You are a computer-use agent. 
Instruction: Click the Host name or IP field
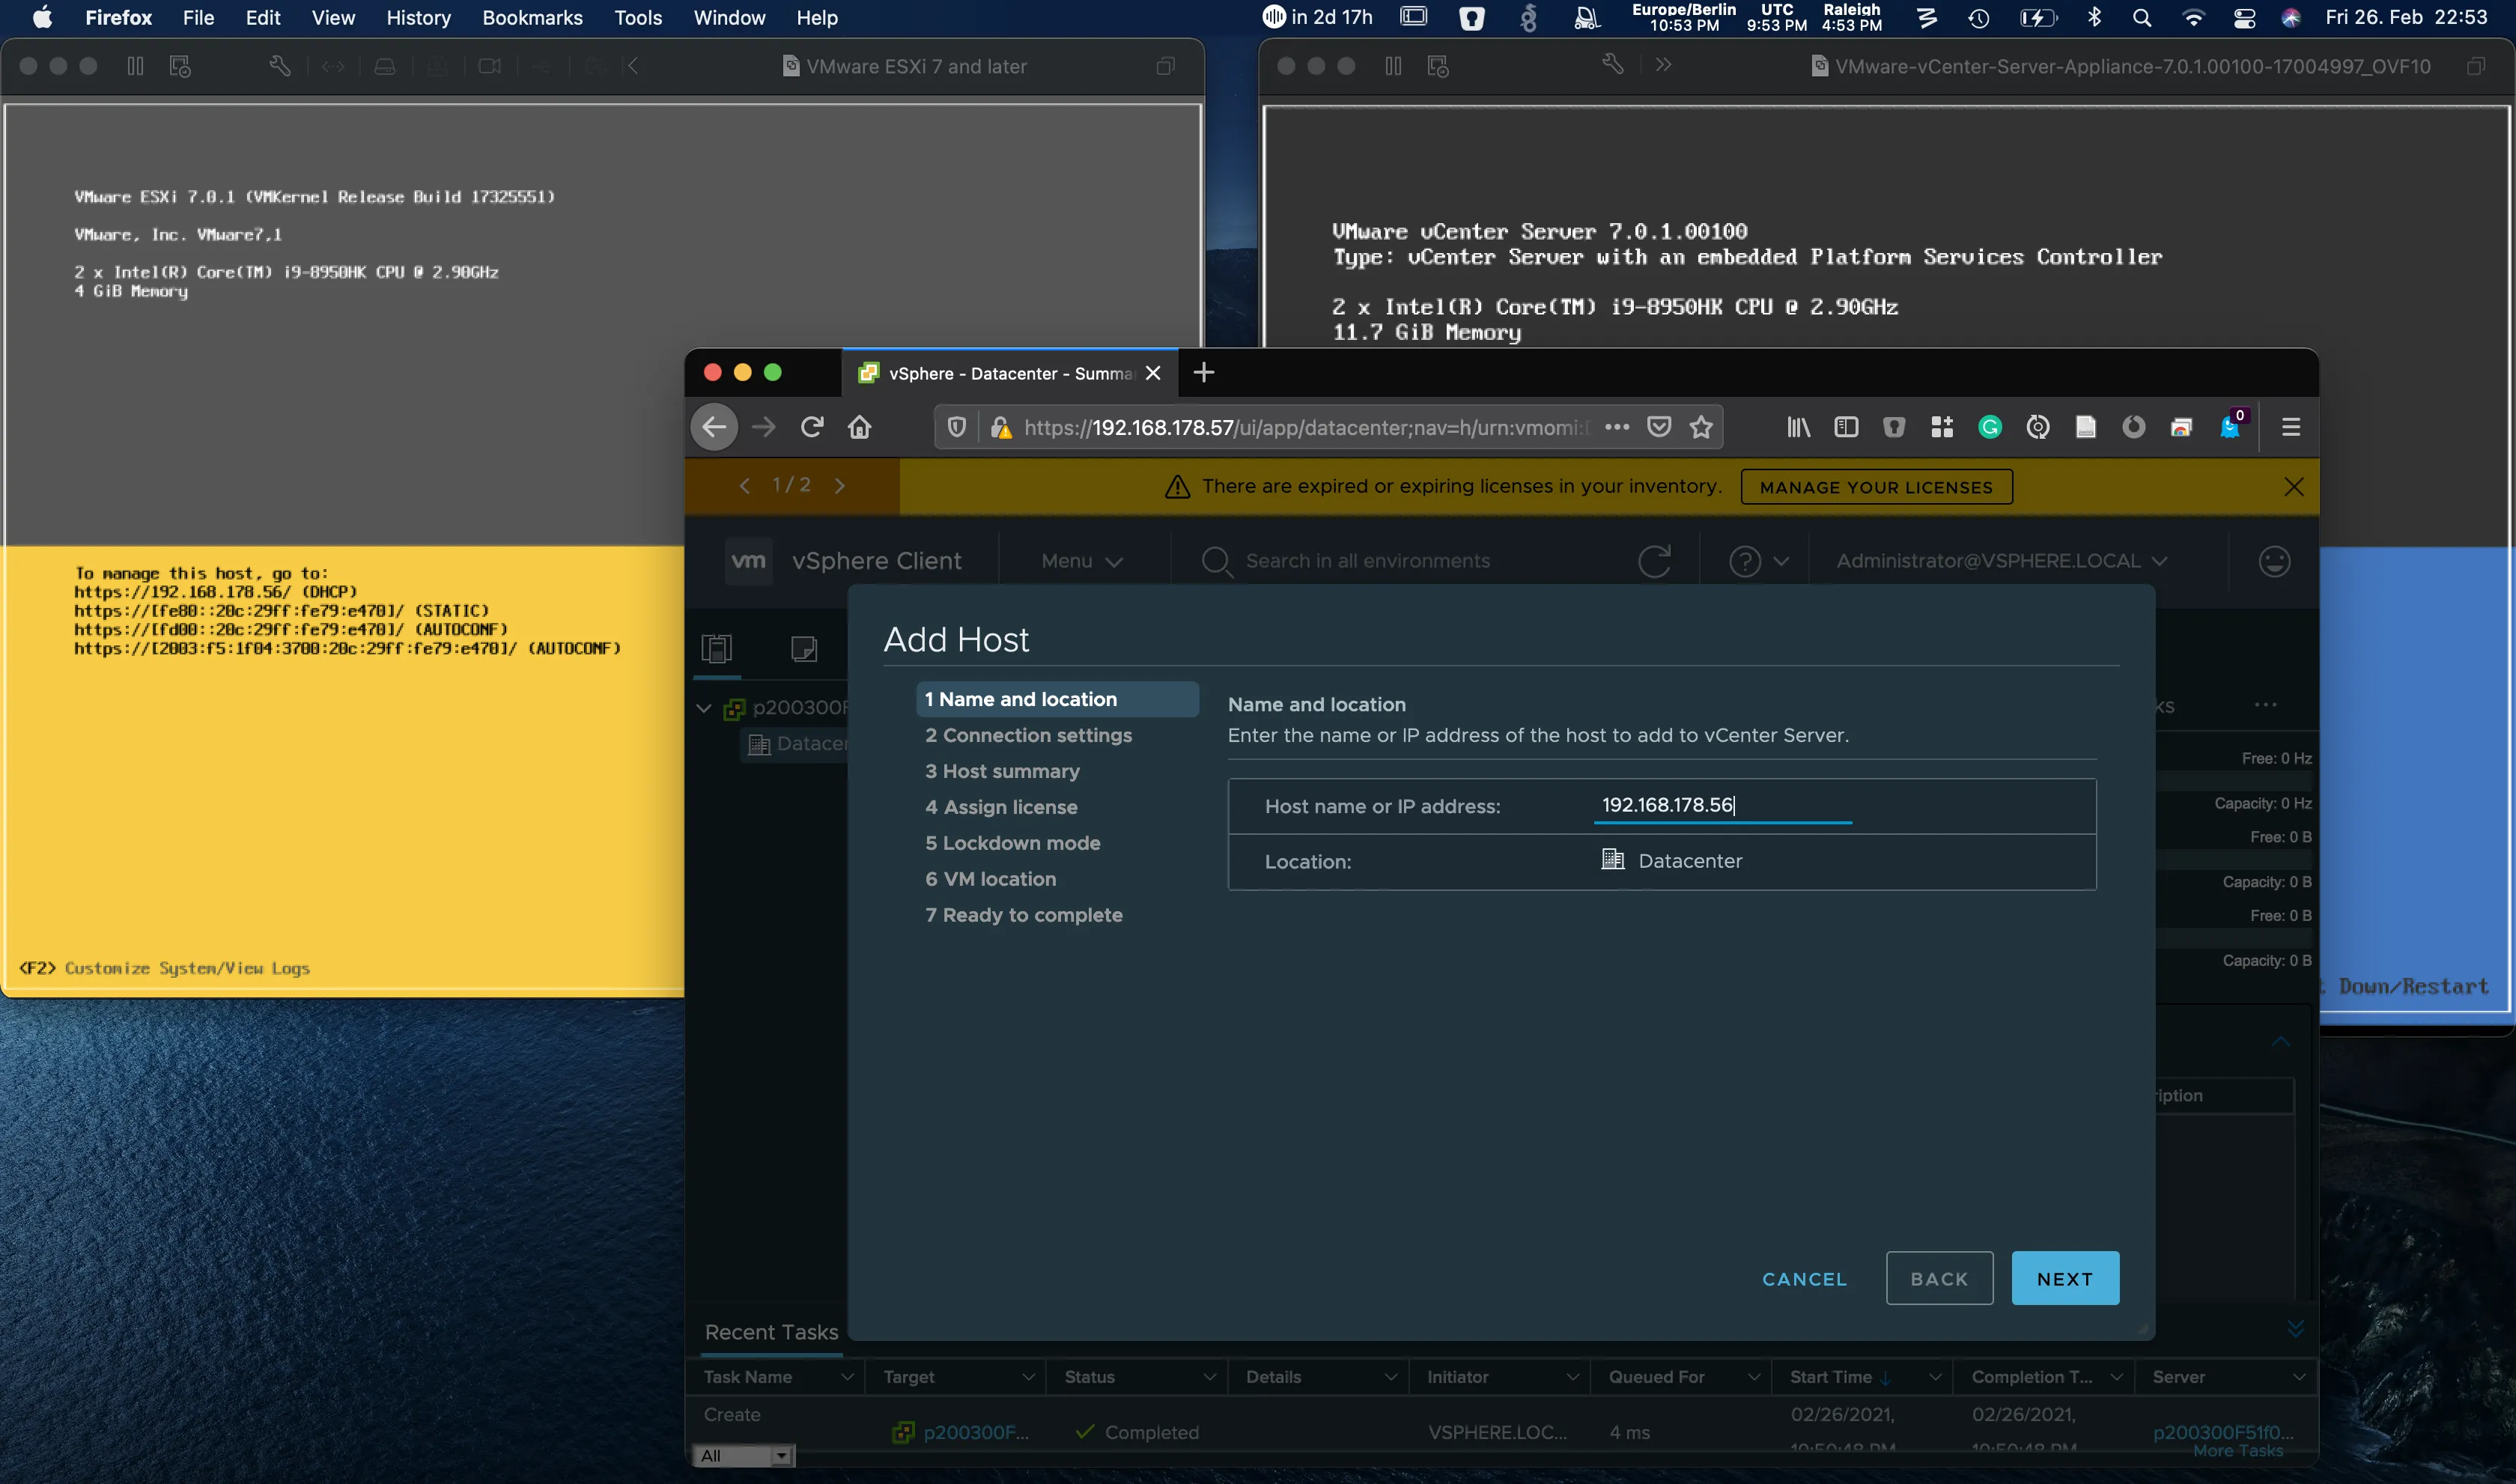coord(1722,805)
